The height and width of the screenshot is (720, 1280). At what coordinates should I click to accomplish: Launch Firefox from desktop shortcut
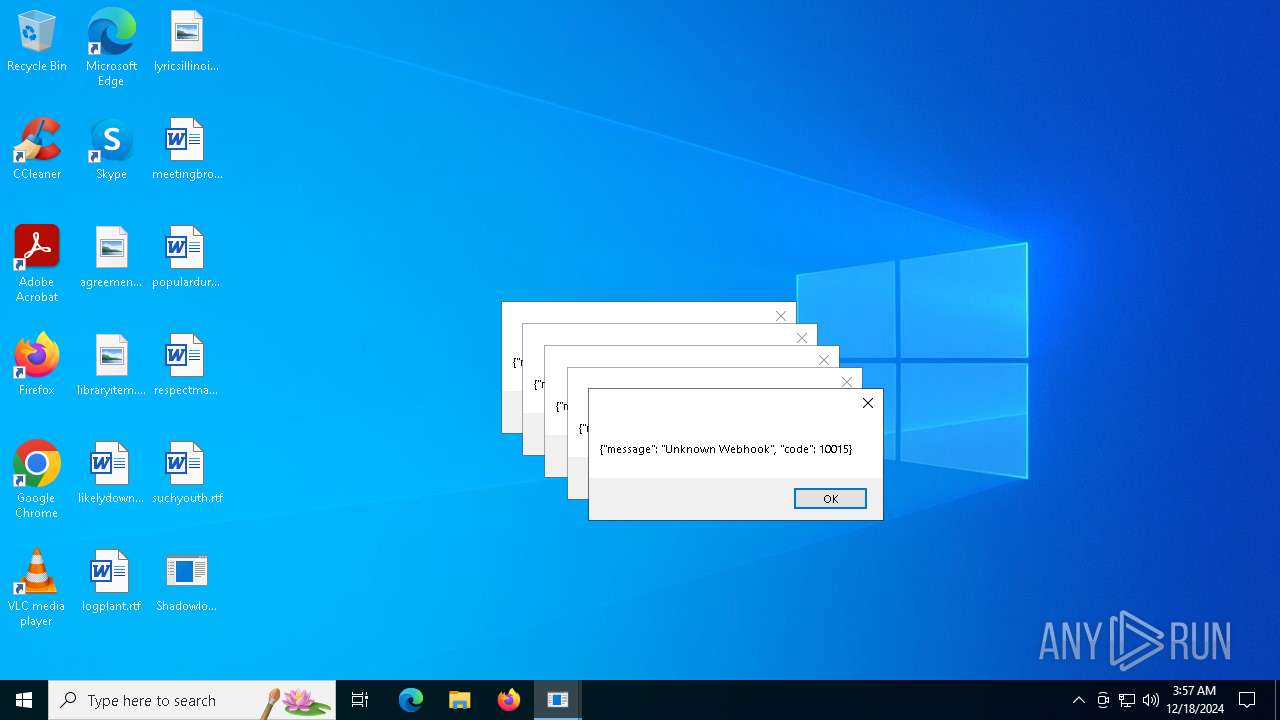click(x=37, y=365)
